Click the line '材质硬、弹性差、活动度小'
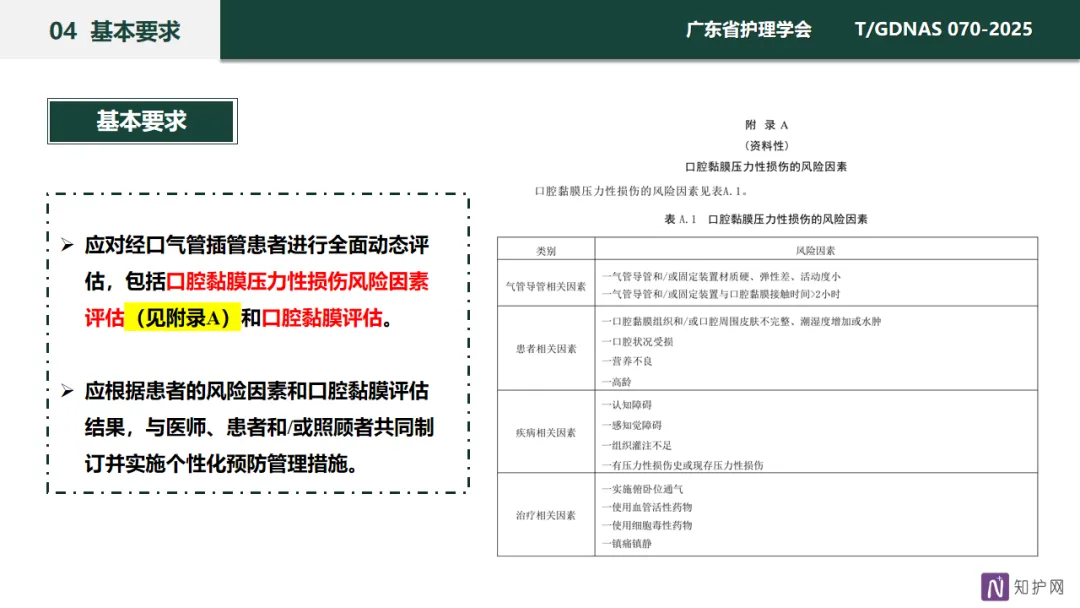The image size is (1080, 608). [721, 276]
